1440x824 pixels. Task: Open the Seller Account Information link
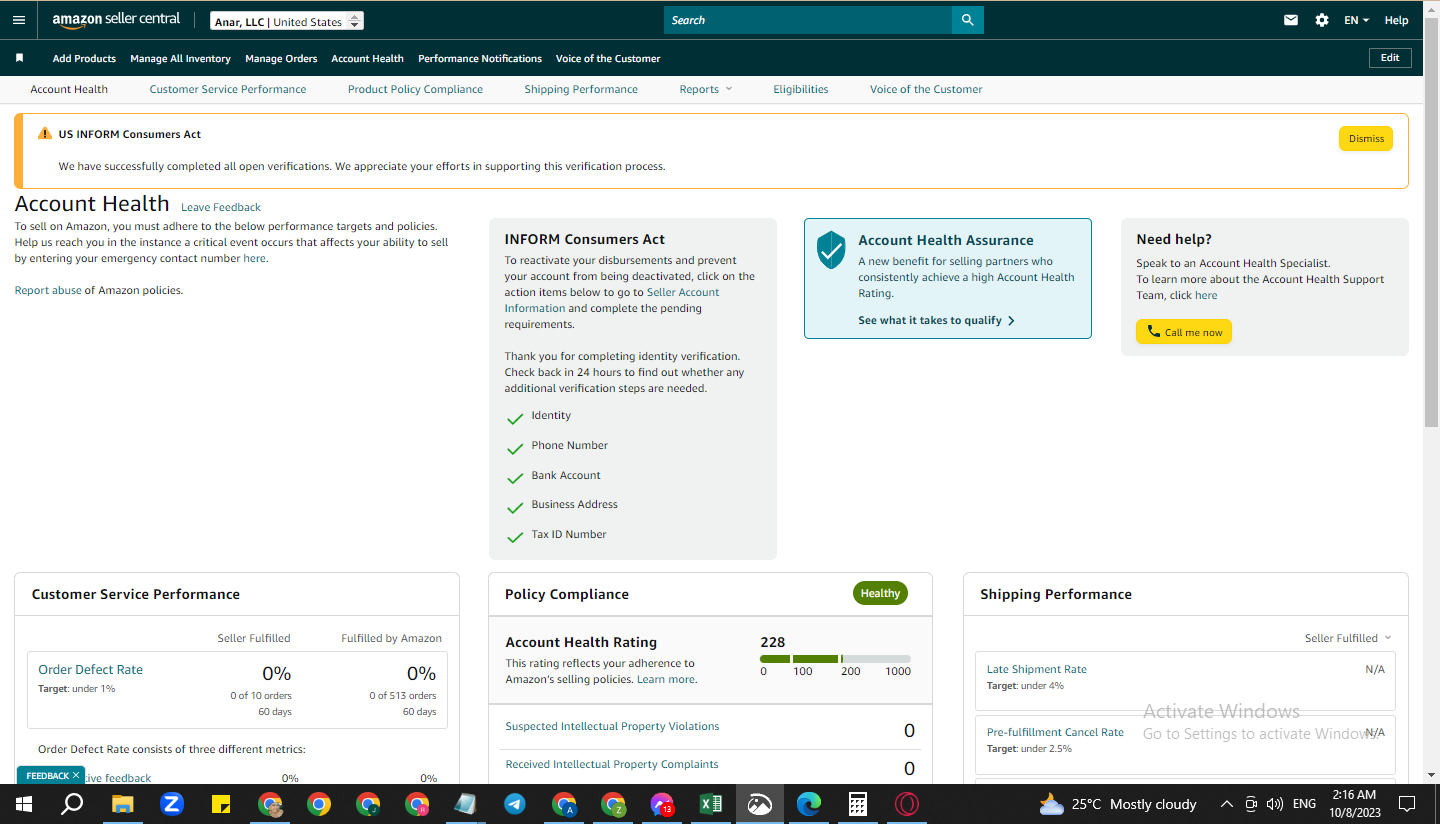pos(612,300)
